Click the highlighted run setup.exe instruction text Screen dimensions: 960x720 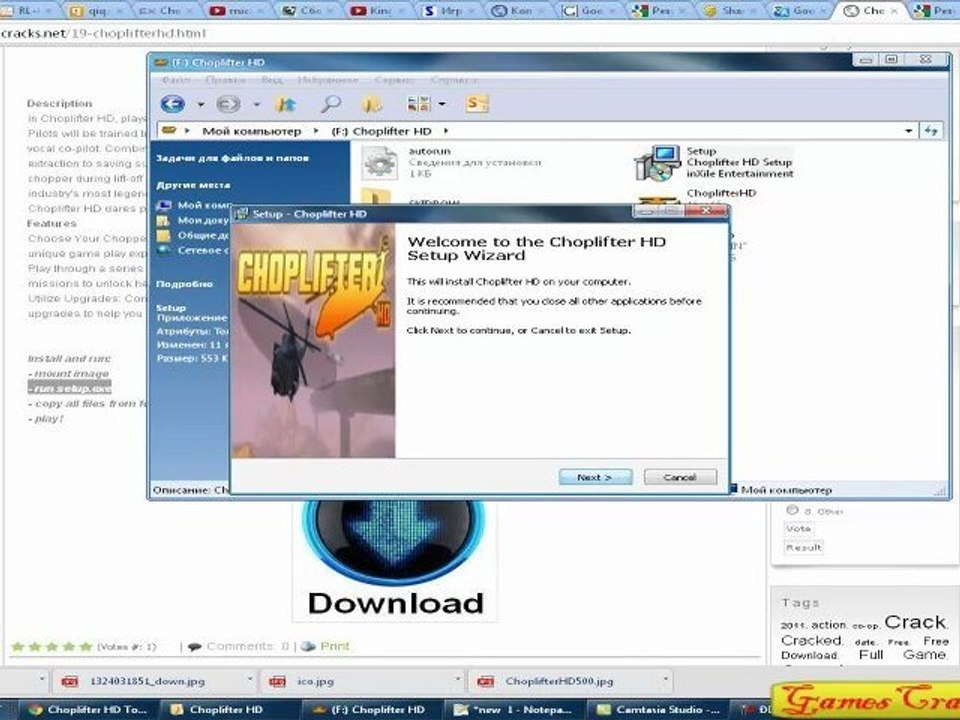click(x=70, y=388)
